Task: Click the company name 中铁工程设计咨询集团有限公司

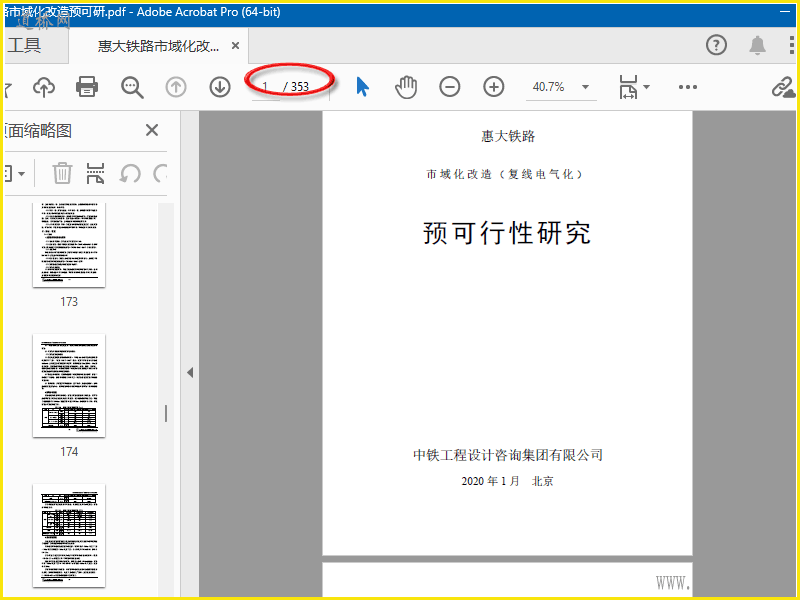Action: pos(508,455)
